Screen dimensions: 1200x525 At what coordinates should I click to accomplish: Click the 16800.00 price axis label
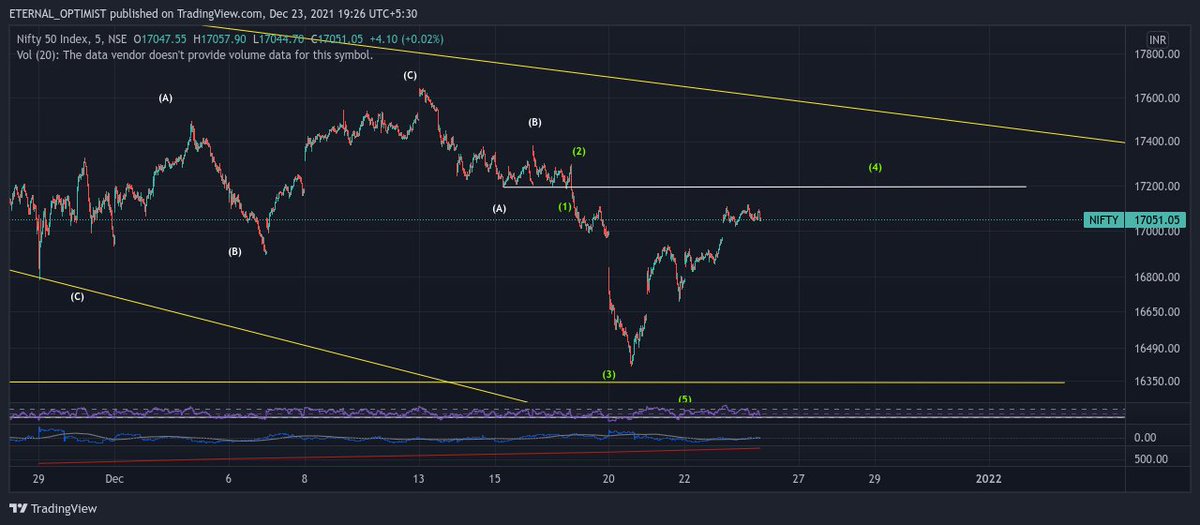tap(1158, 278)
